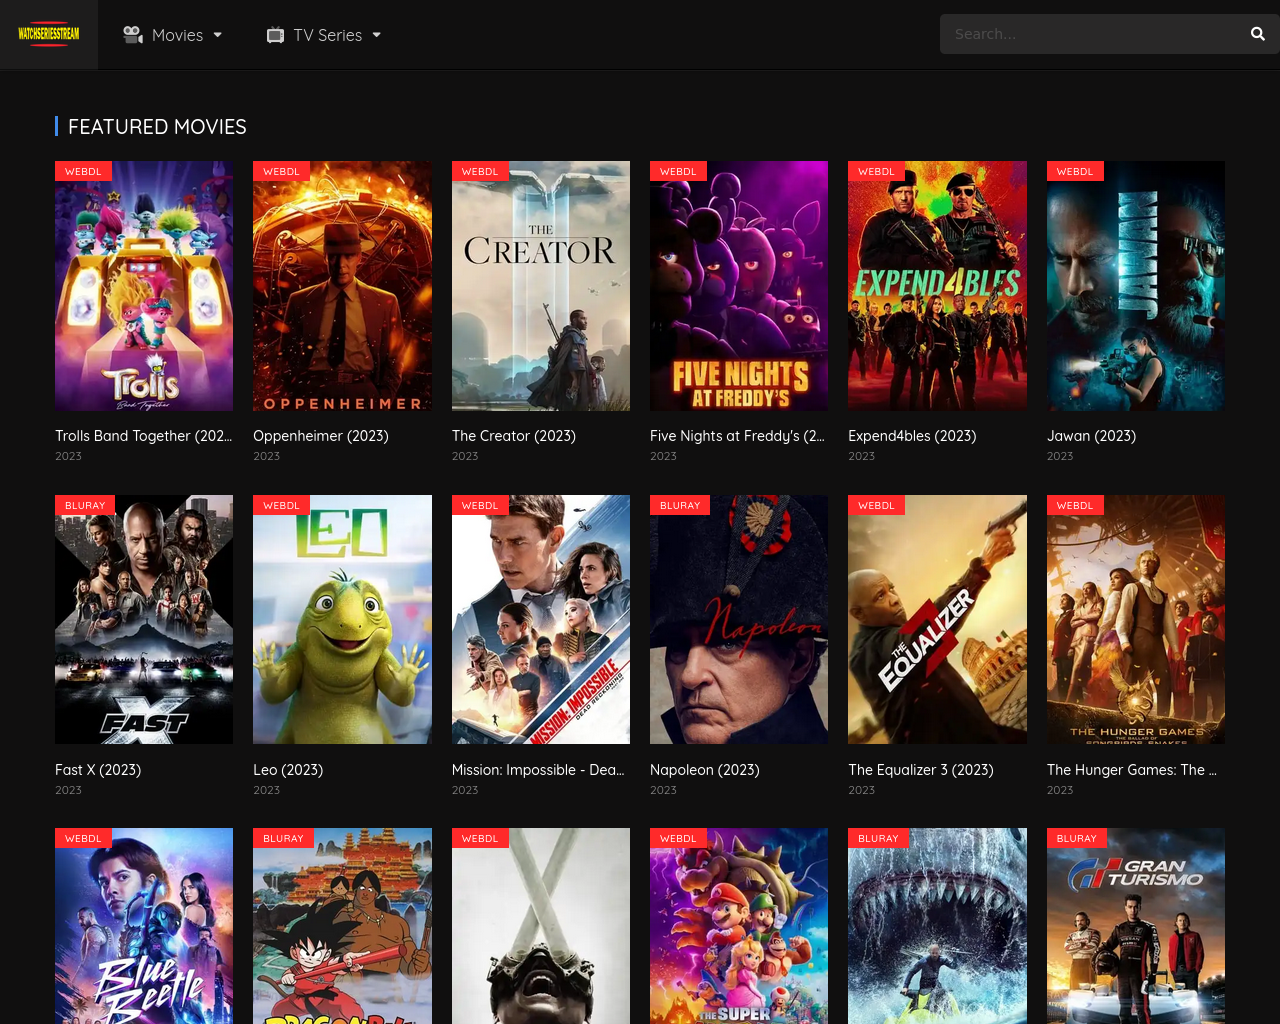
Task: Click The Hunger Games: The ... title link
Action: click(x=1132, y=770)
